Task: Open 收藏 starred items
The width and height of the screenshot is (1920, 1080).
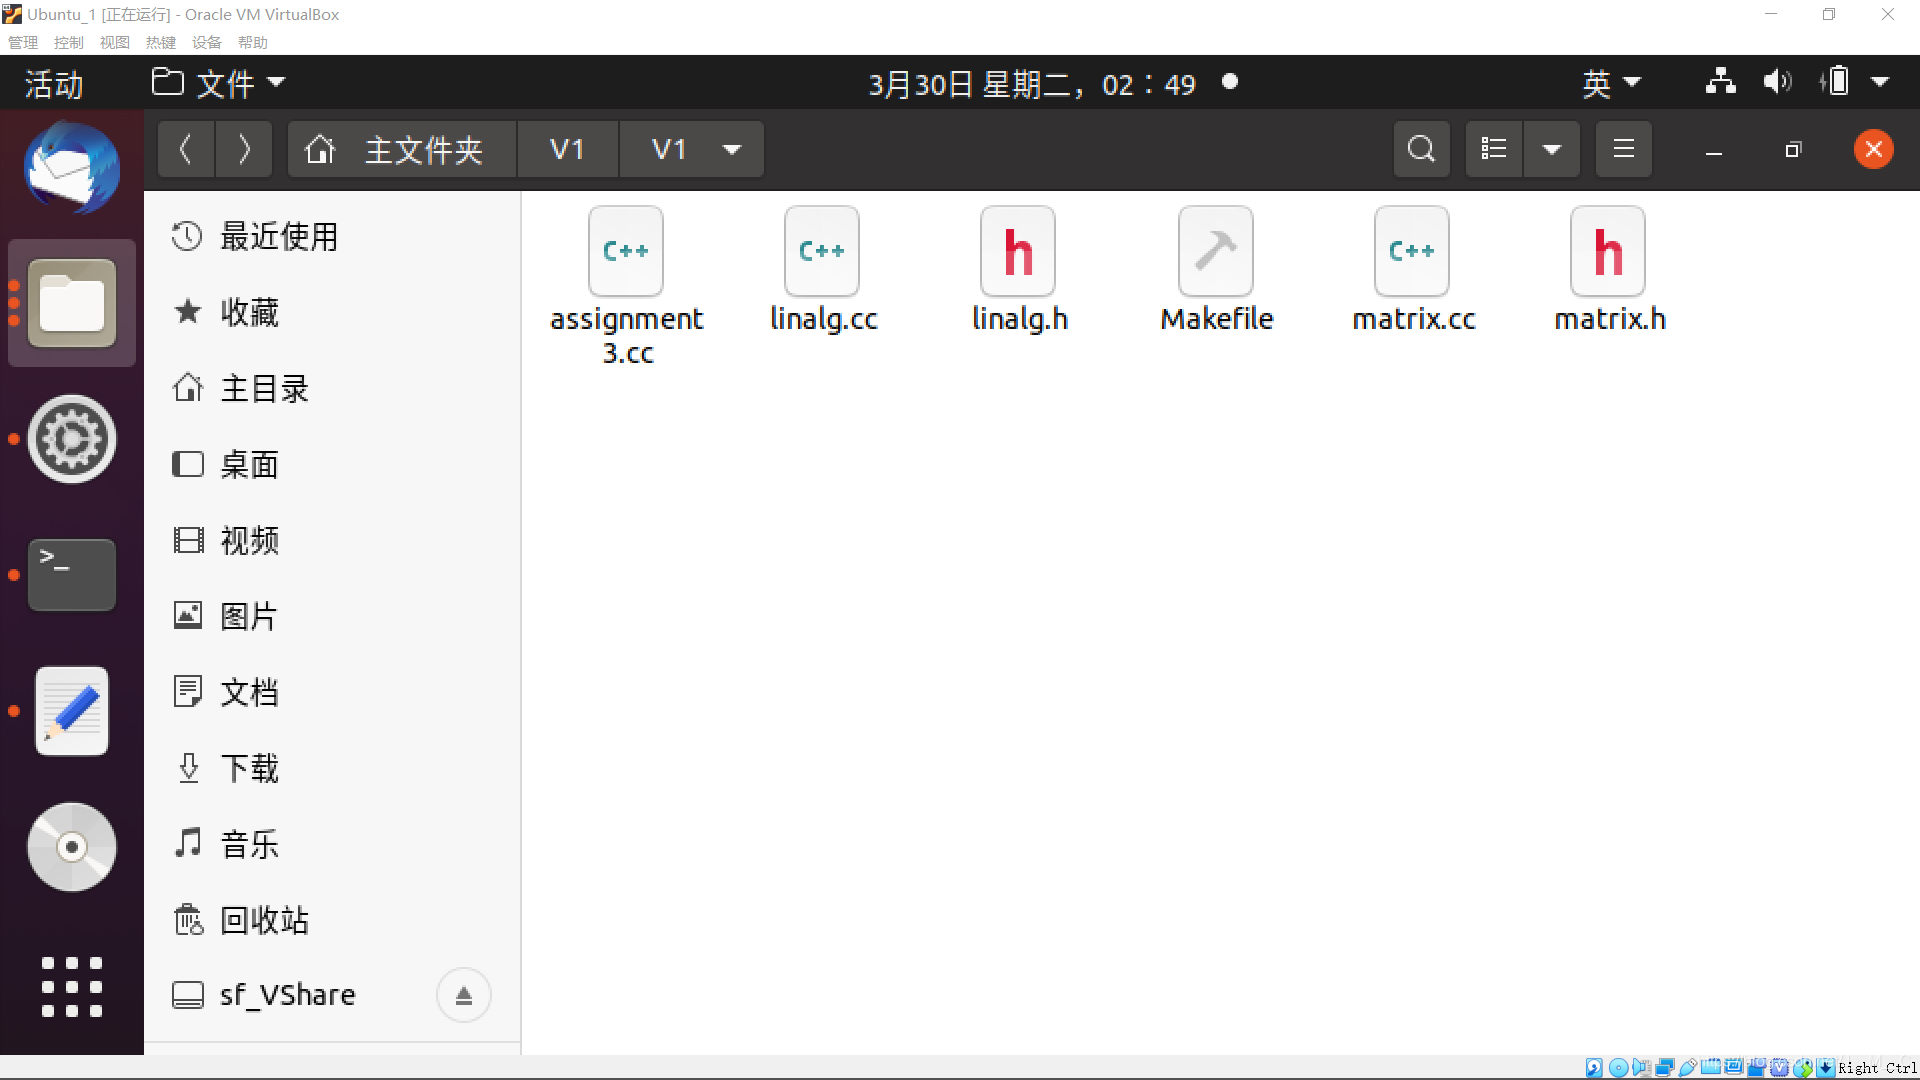Action: (332, 313)
